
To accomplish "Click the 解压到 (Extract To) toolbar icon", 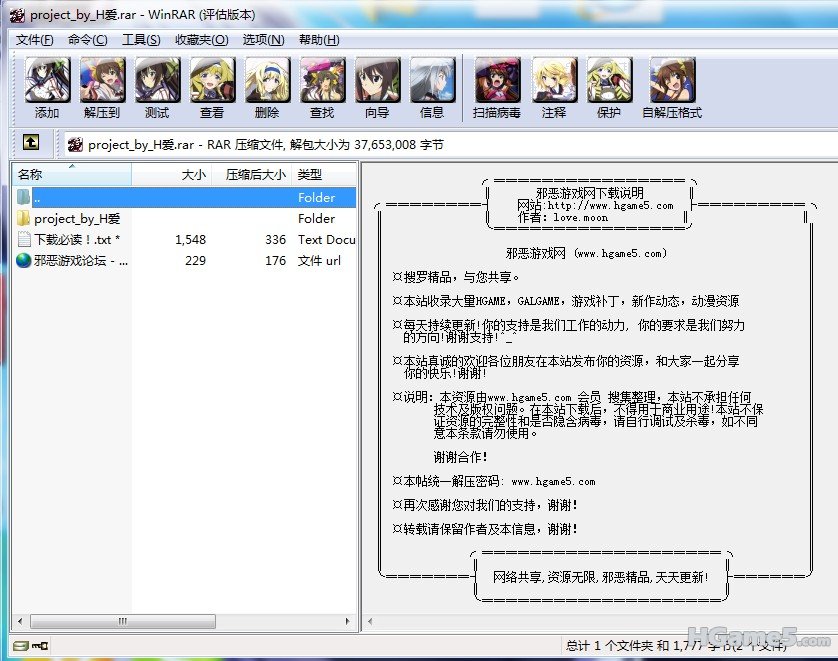I will (102, 80).
